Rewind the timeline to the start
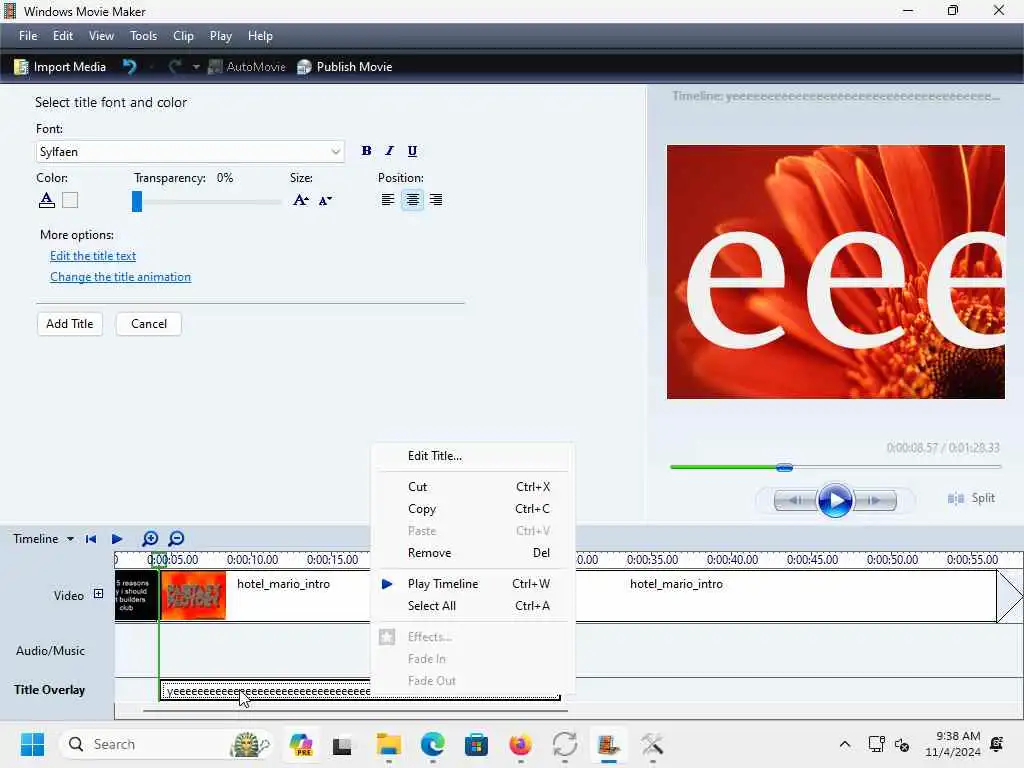The width and height of the screenshot is (1024, 768). (x=91, y=539)
